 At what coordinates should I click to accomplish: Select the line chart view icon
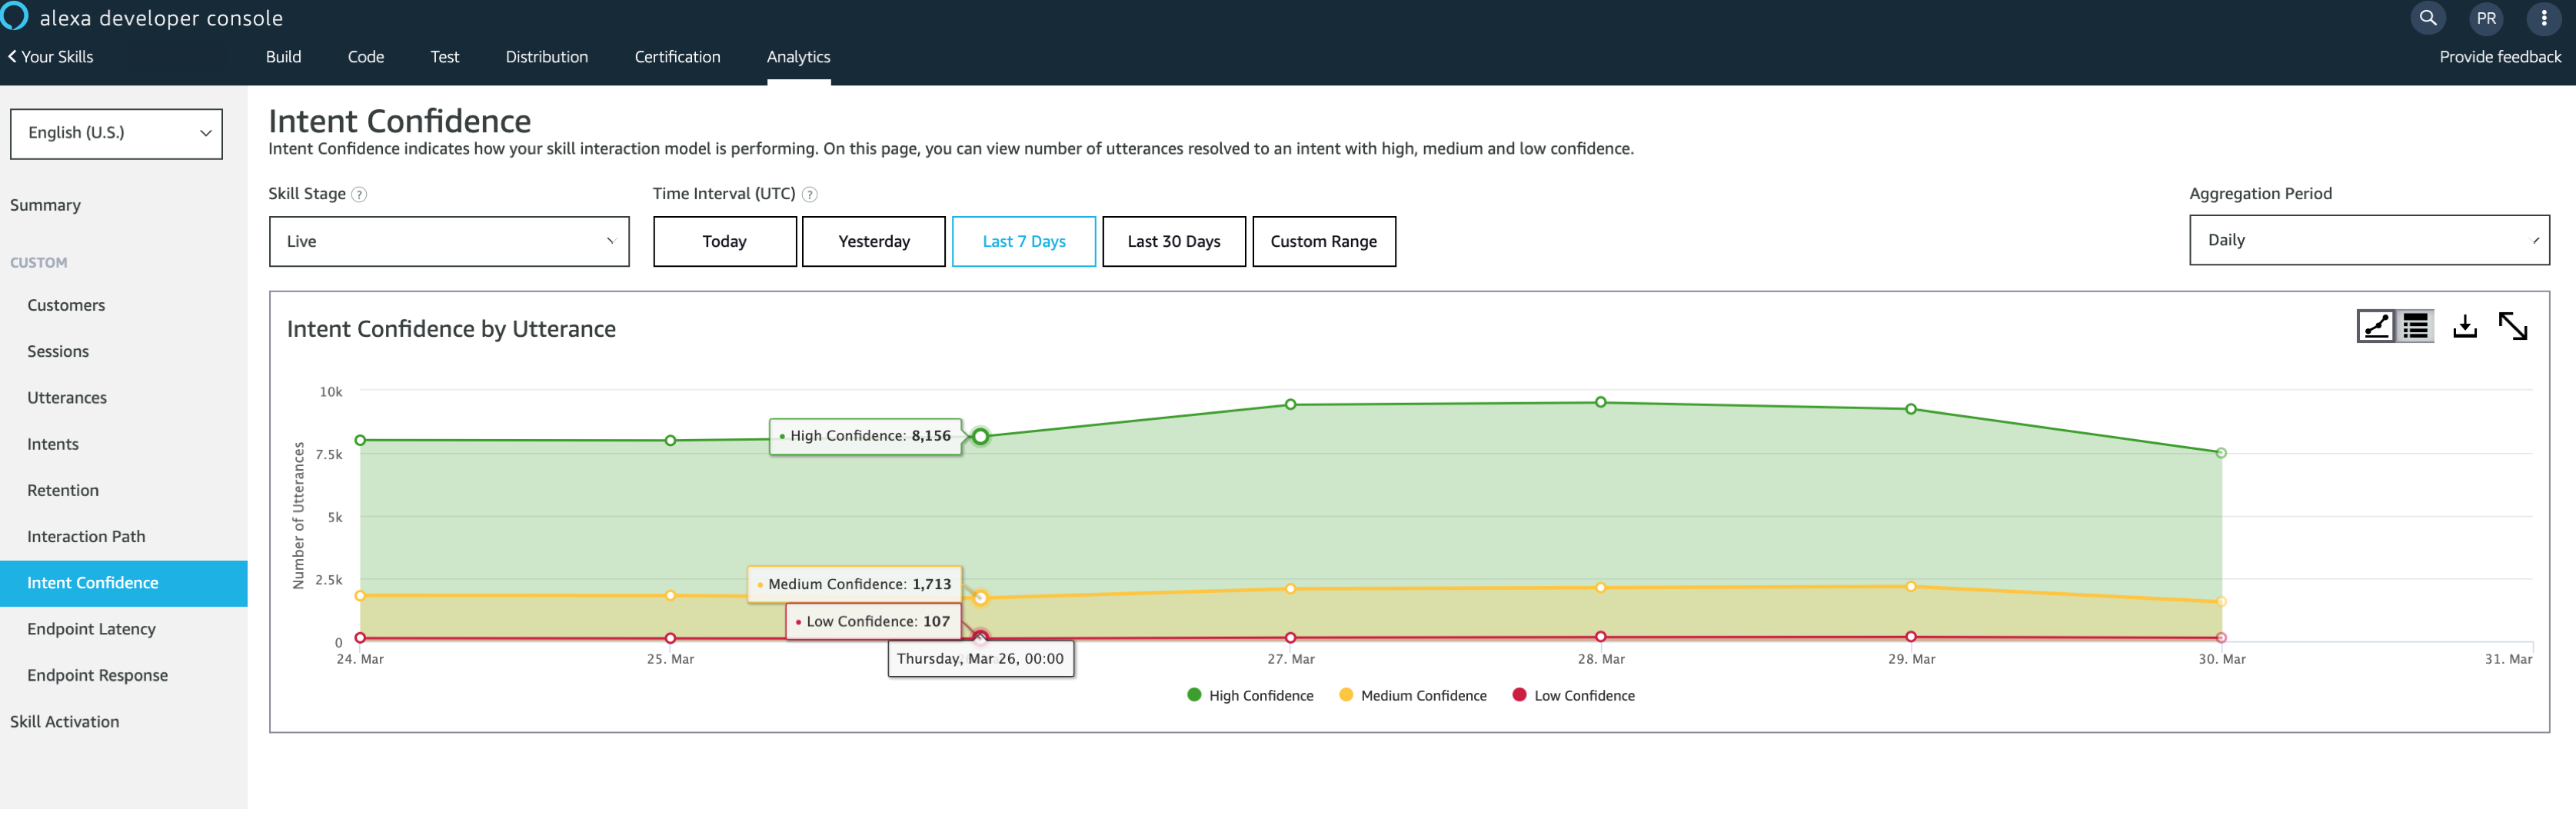2377,326
